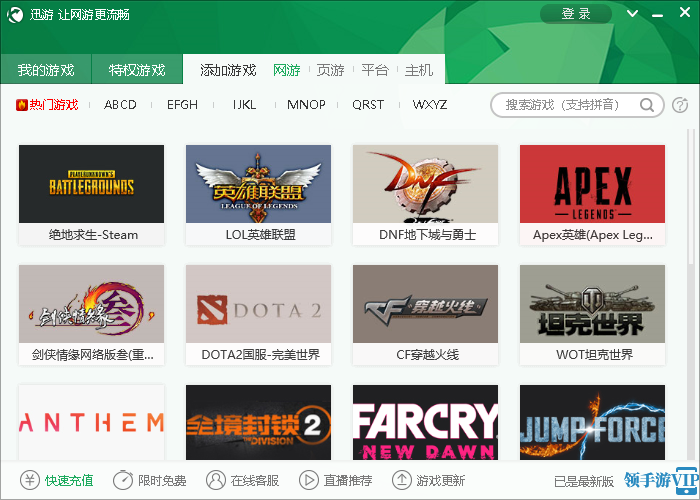The width and height of the screenshot is (700, 500).
Task: Select the Far Cry New Dawn thumbnail
Action: (425, 422)
